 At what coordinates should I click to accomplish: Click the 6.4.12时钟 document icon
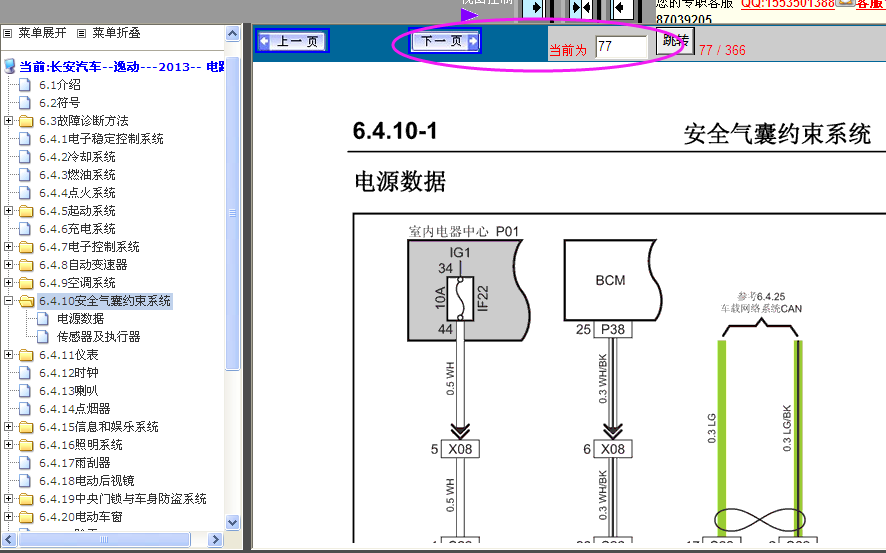(25, 373)
